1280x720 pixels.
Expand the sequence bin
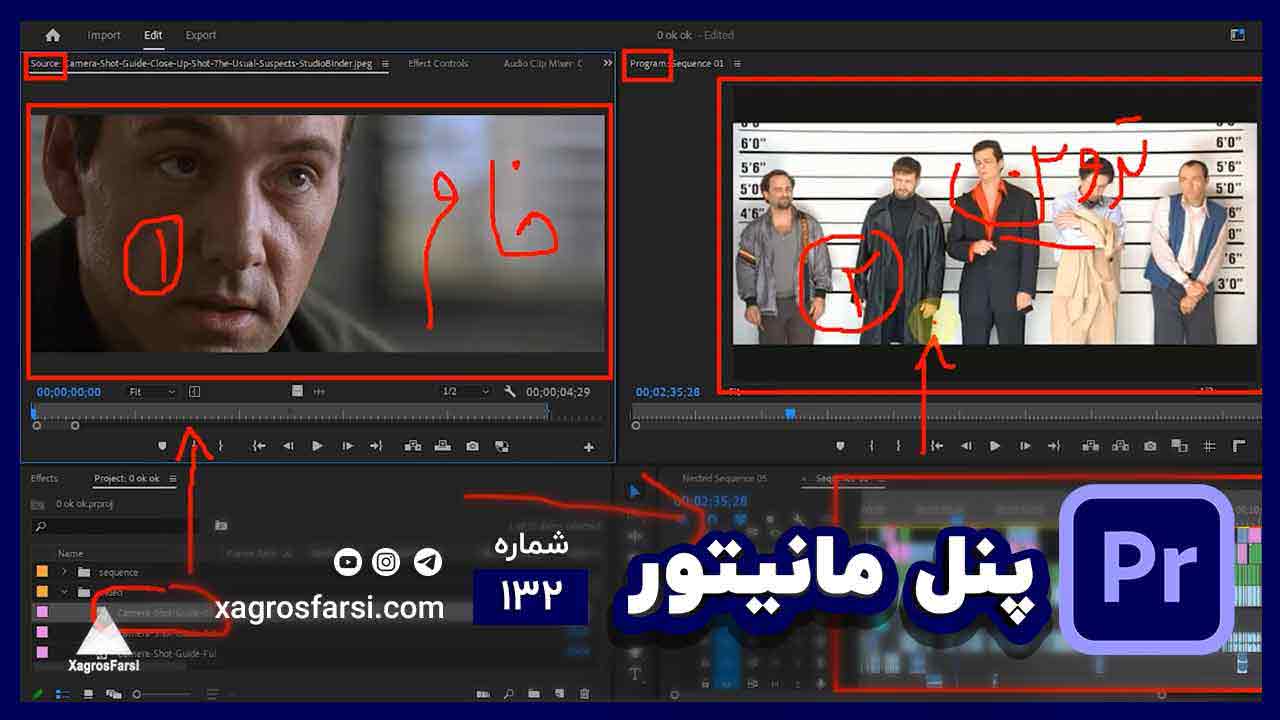point(65,572)
